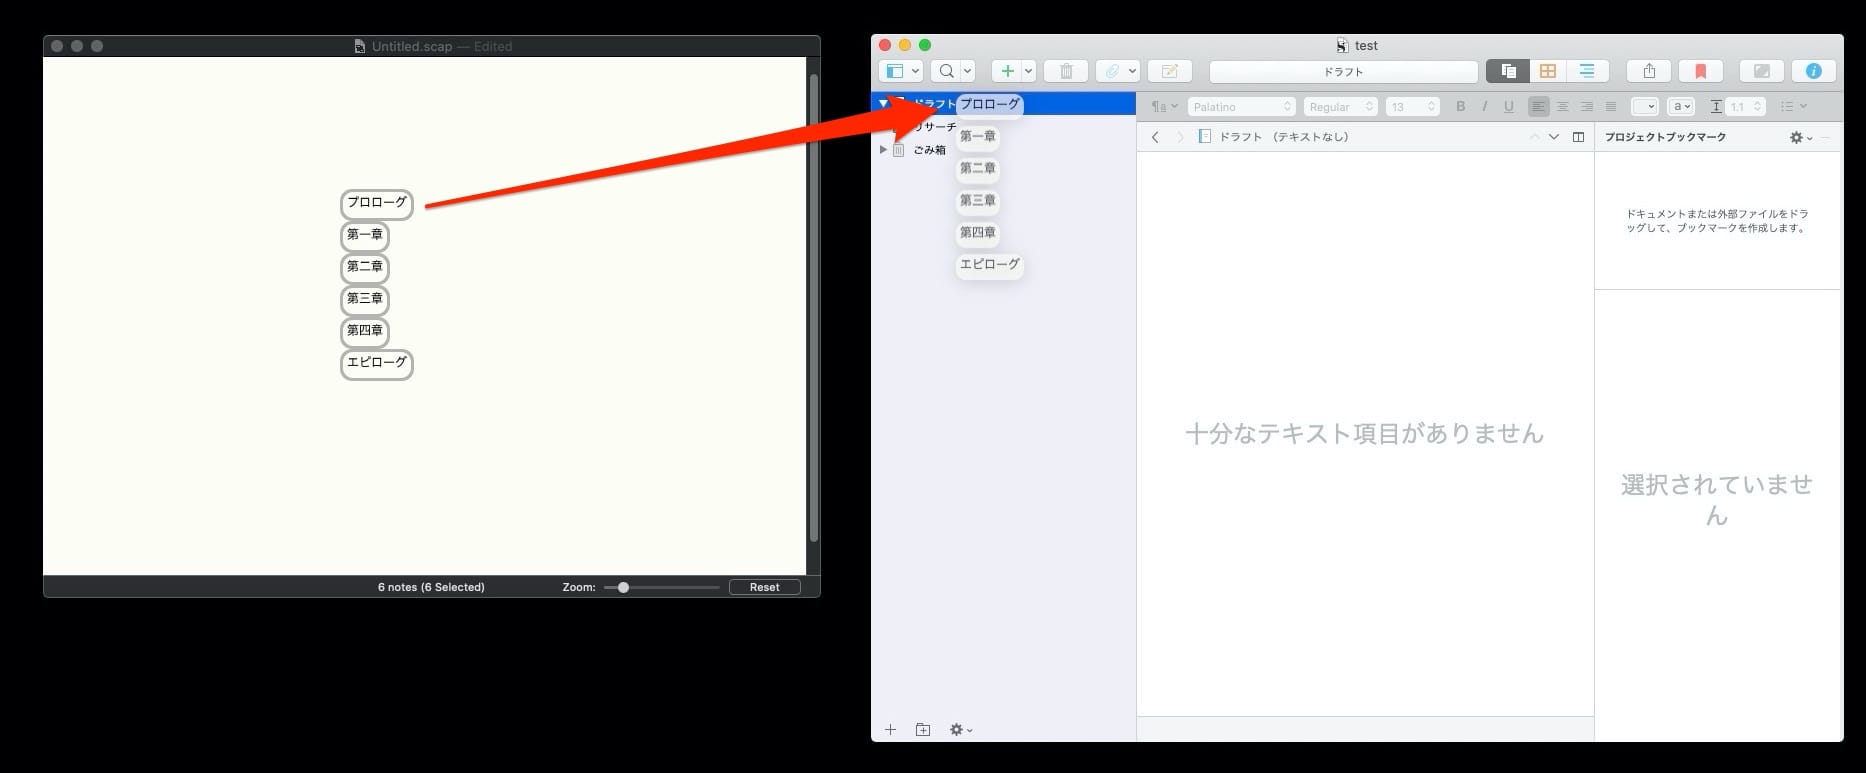Open the paragraph Styles dropdown
The width and height of the screenshot is (1866, 773).
pyautogui.click(x=1164, y=106)
